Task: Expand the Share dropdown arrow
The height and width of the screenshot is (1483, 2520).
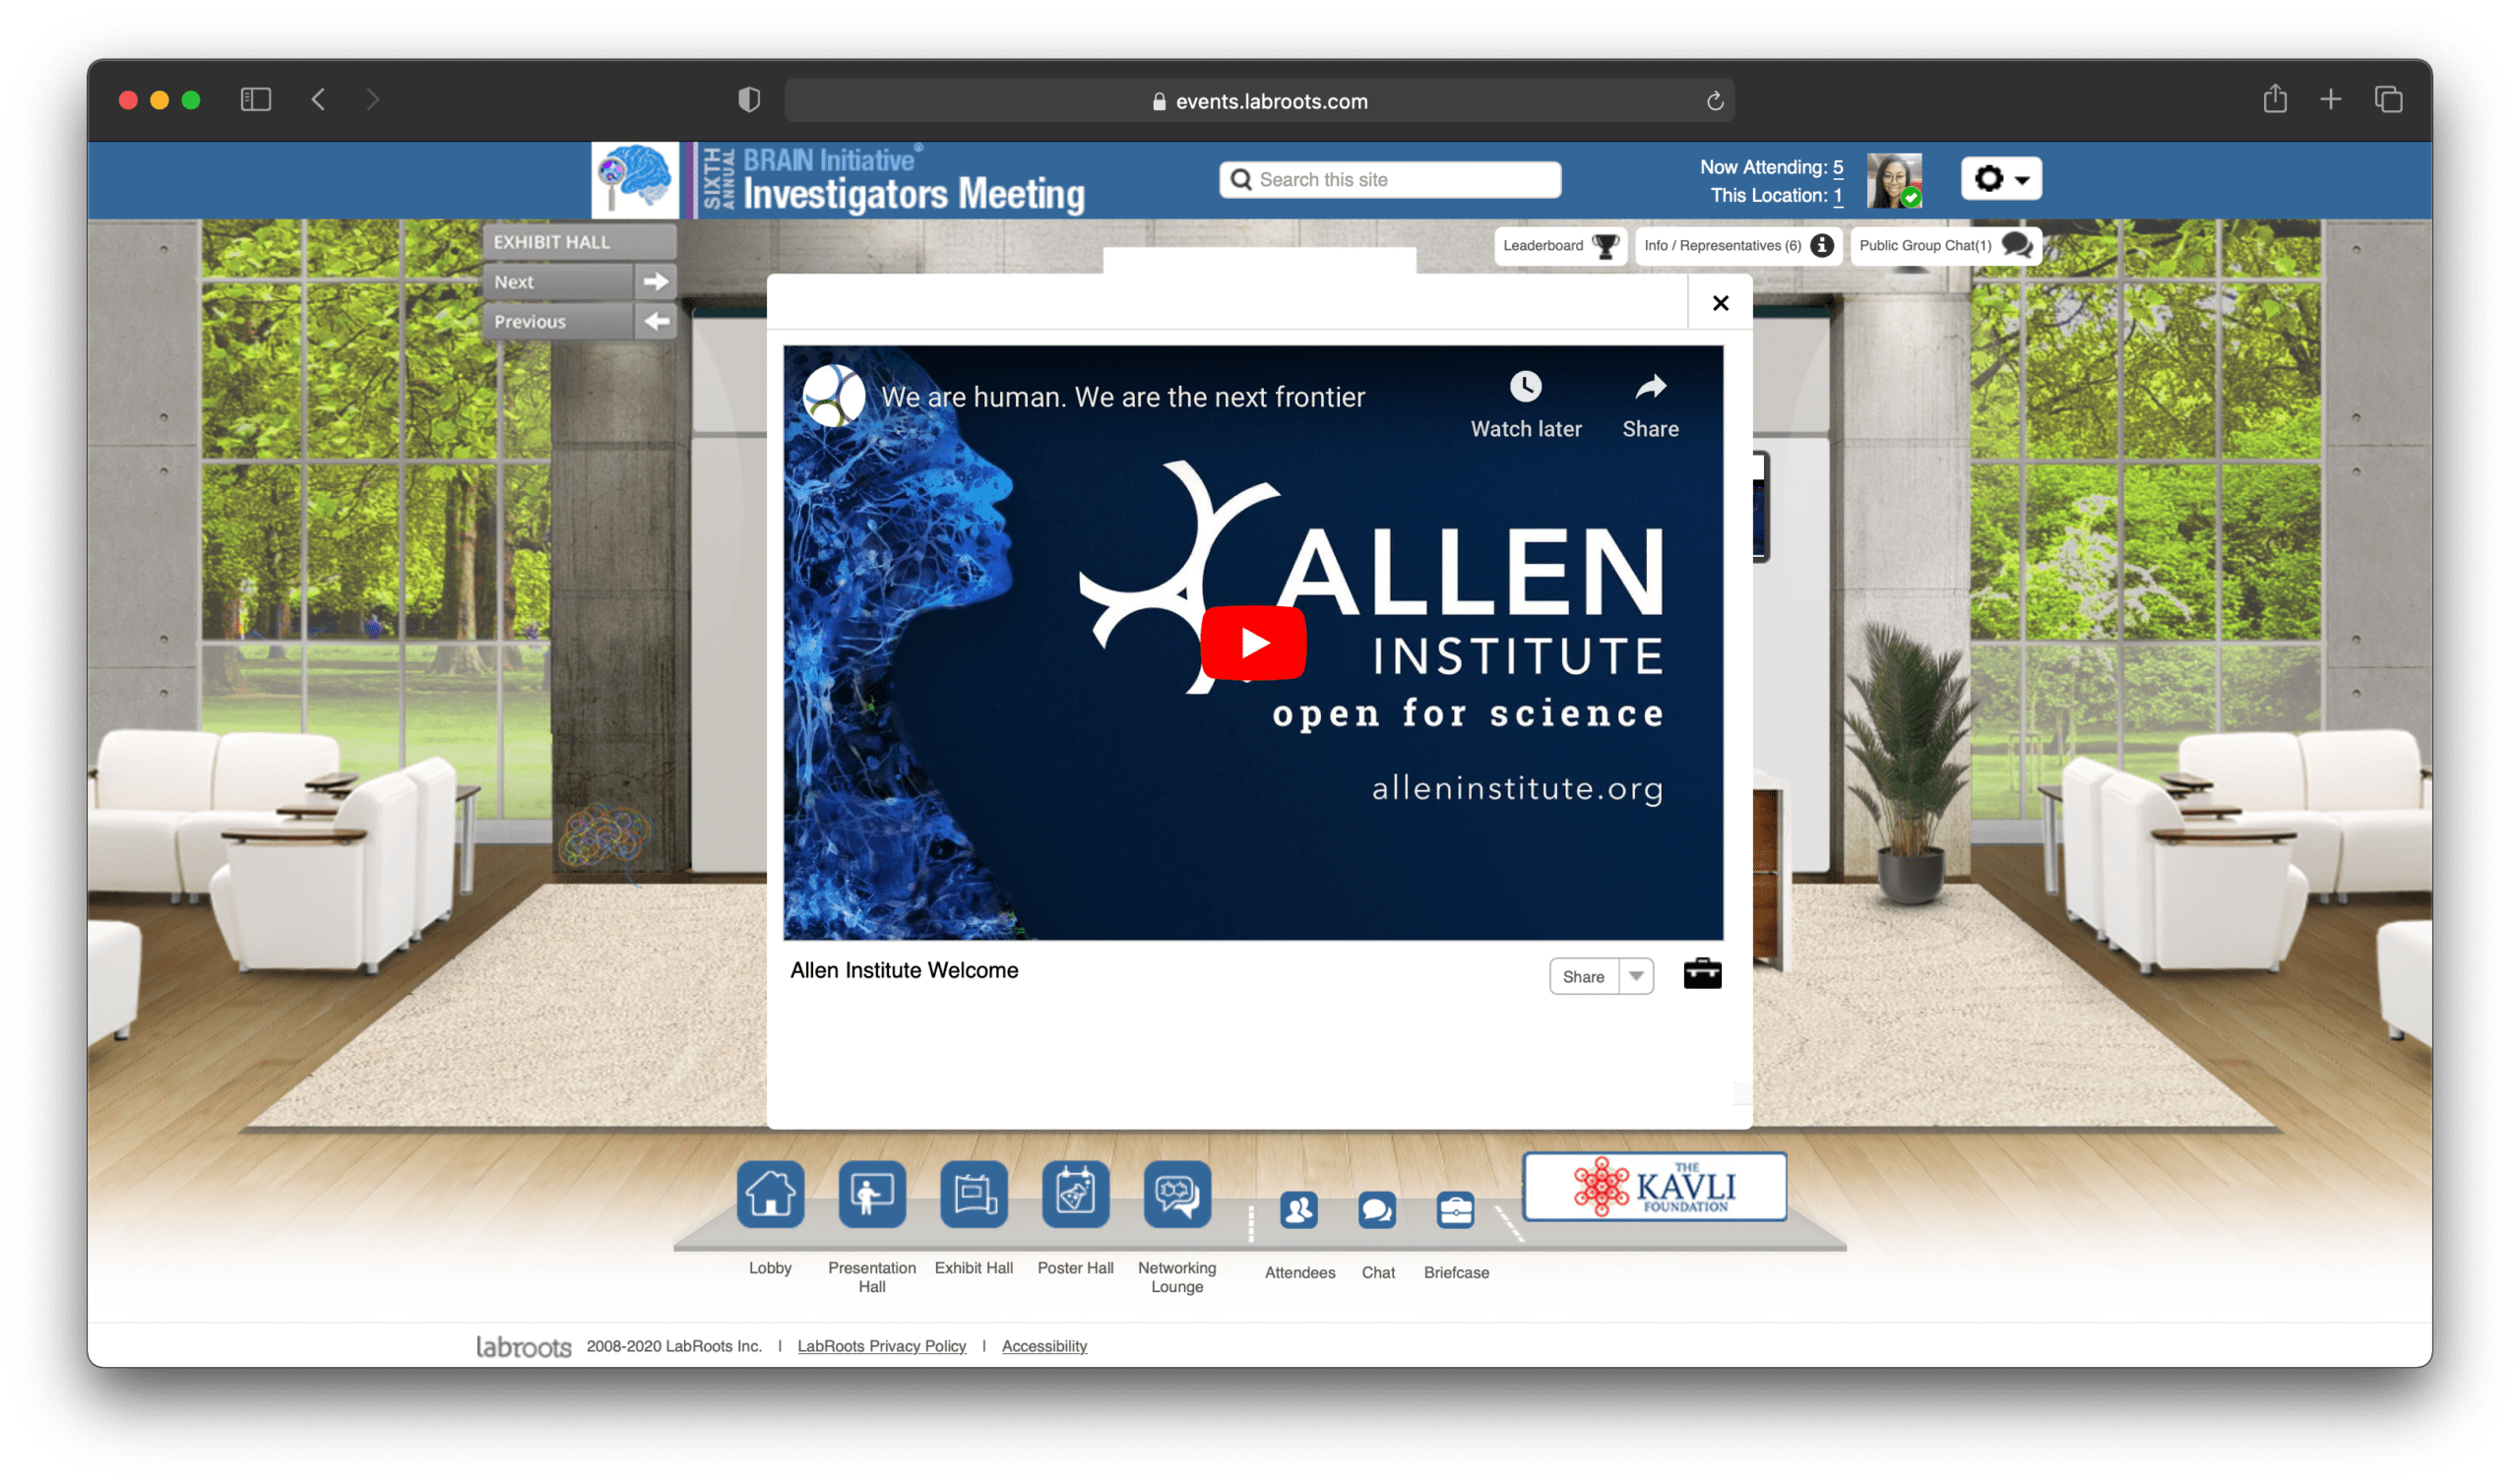Action: (x=1636, y=977)
